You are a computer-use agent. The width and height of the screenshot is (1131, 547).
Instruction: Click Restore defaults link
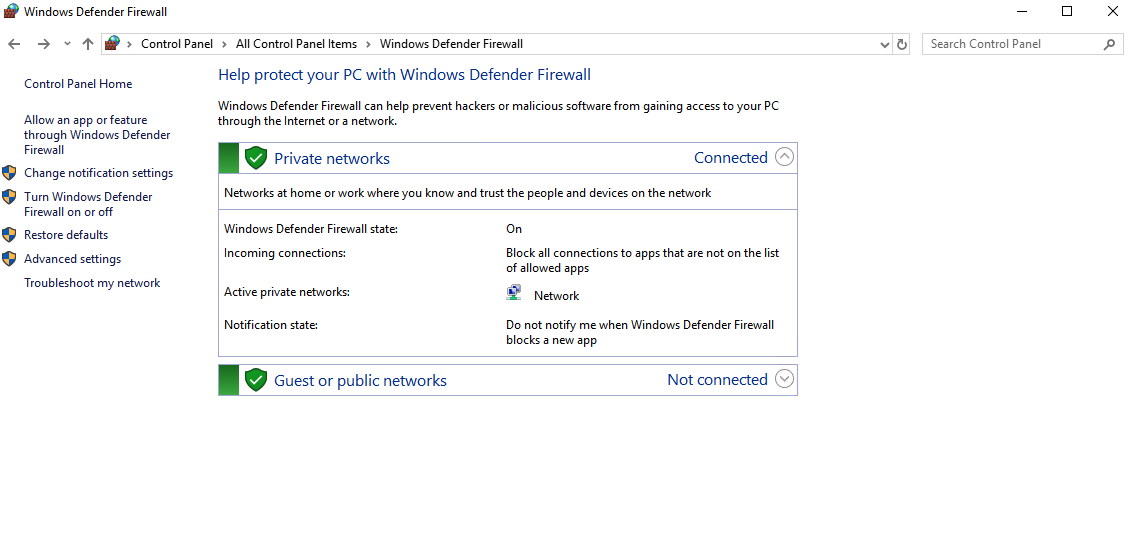pyautogui.click(x=66, y=235)
